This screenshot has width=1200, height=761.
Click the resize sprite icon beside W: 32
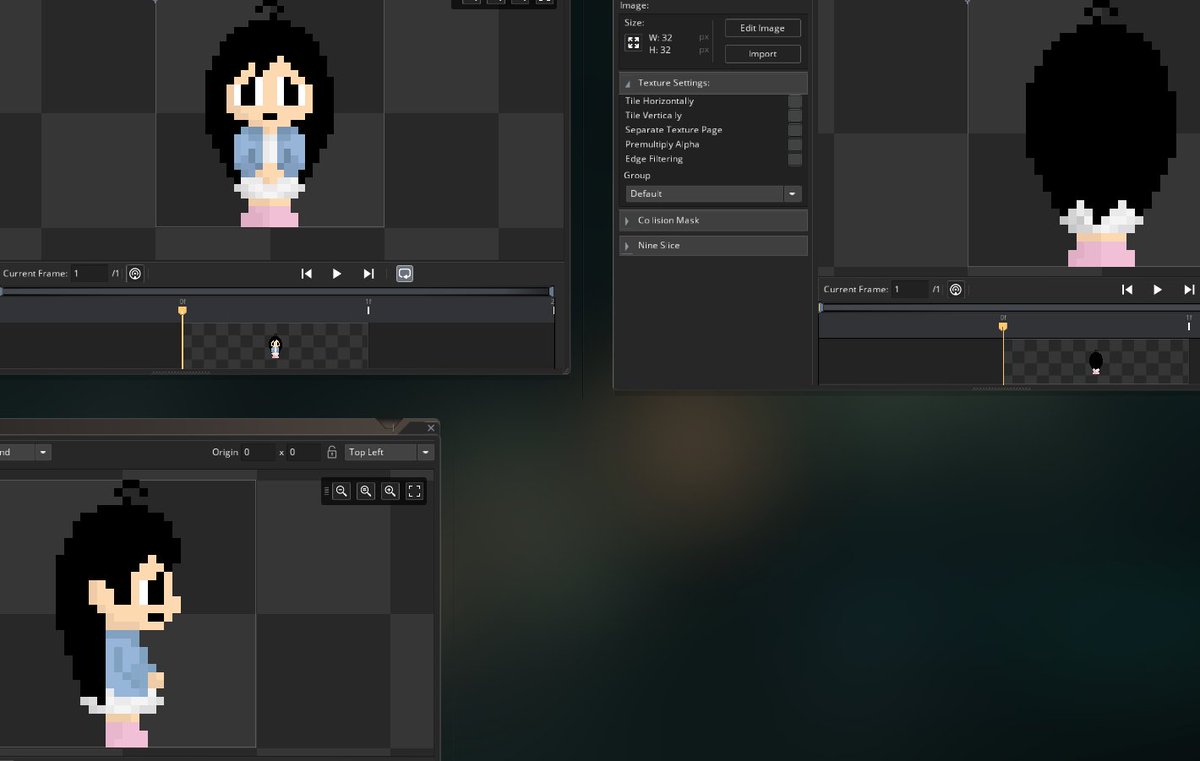pyautogui.click(x=633, y=43)
